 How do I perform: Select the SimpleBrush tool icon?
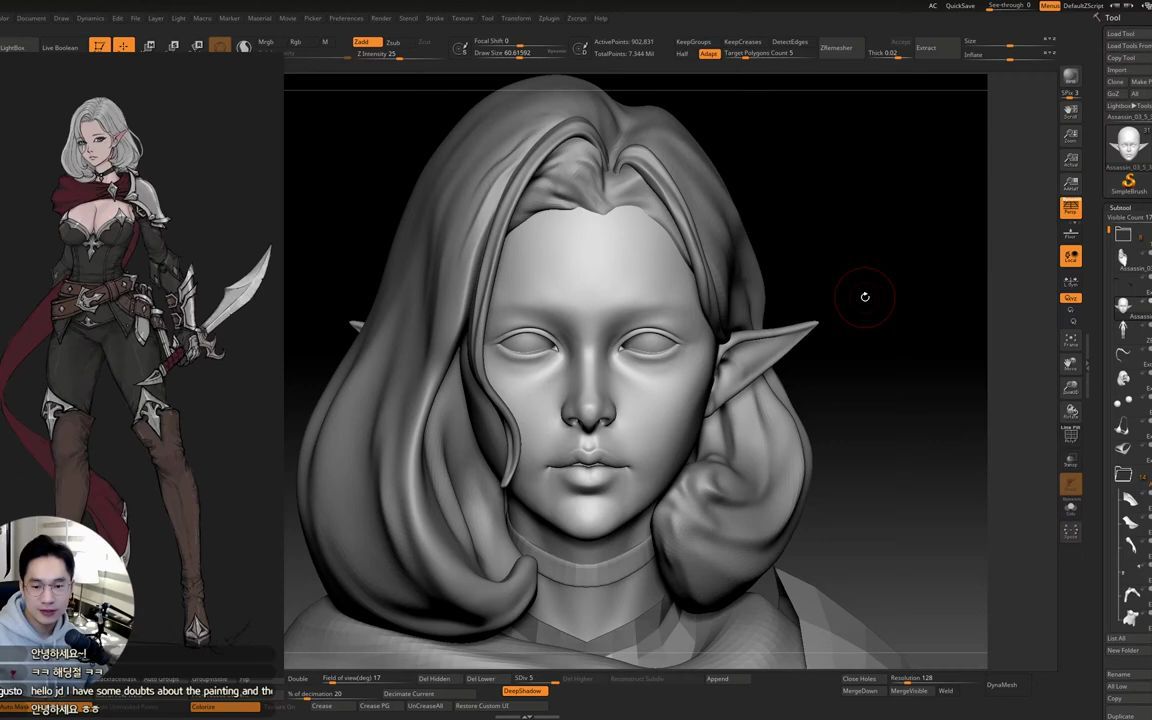(x=1128, y=182)
